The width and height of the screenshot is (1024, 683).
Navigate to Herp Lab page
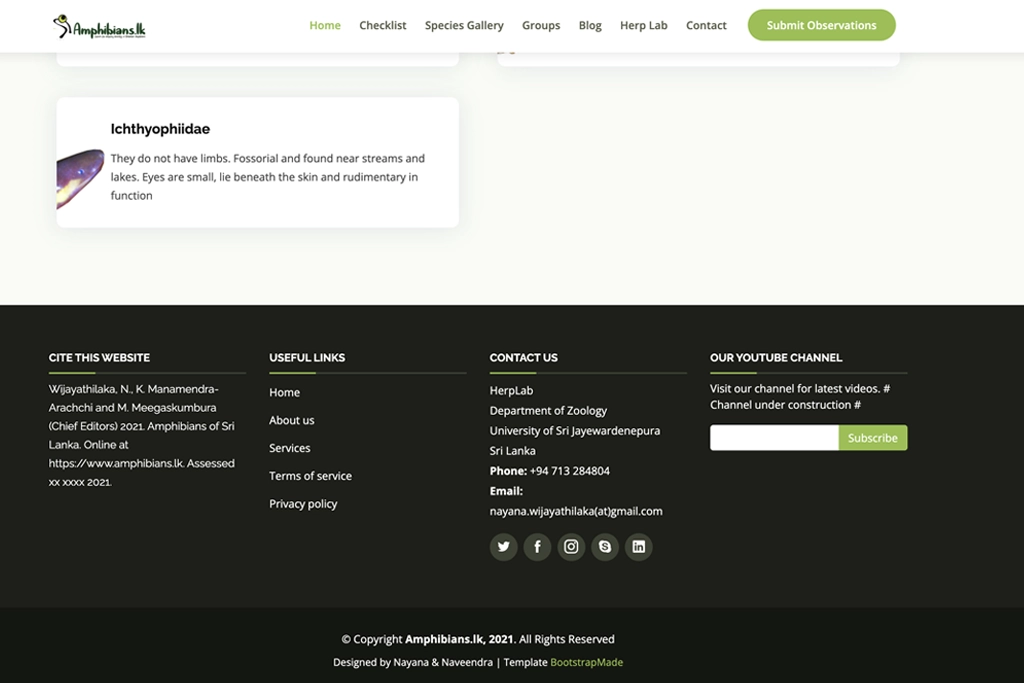(644, 26)
